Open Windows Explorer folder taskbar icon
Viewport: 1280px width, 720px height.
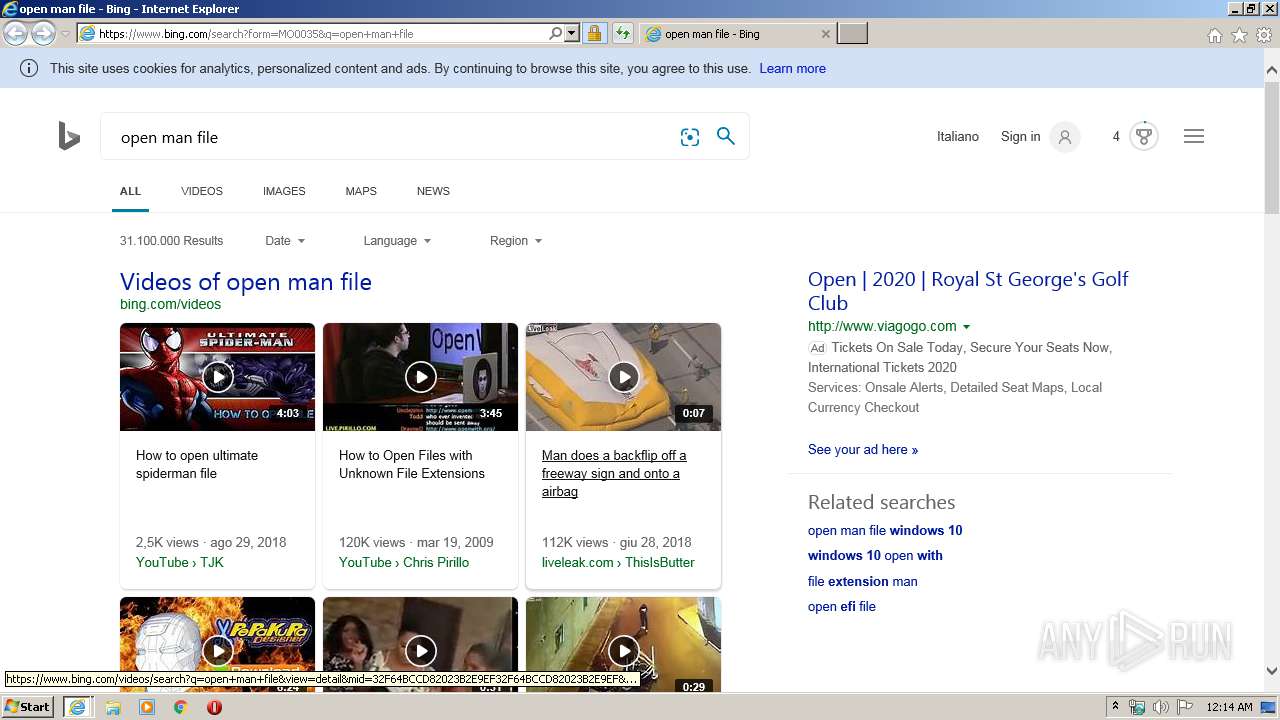[x=113, y=707]
